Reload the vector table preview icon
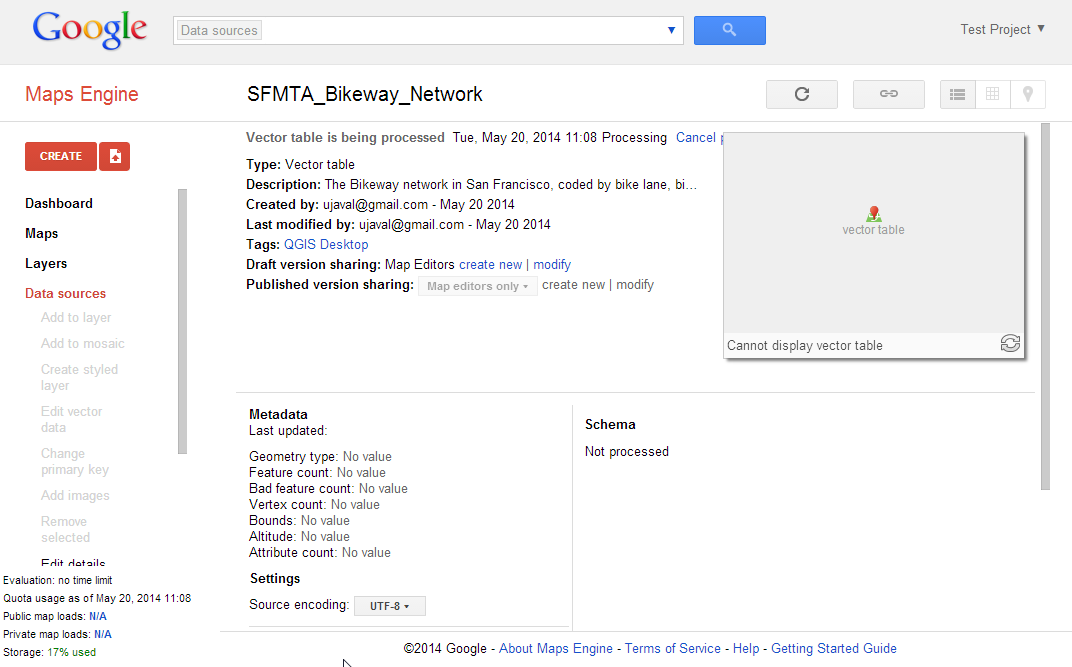The width and height of the screenshot is (1072, 667). point(1010,344)
